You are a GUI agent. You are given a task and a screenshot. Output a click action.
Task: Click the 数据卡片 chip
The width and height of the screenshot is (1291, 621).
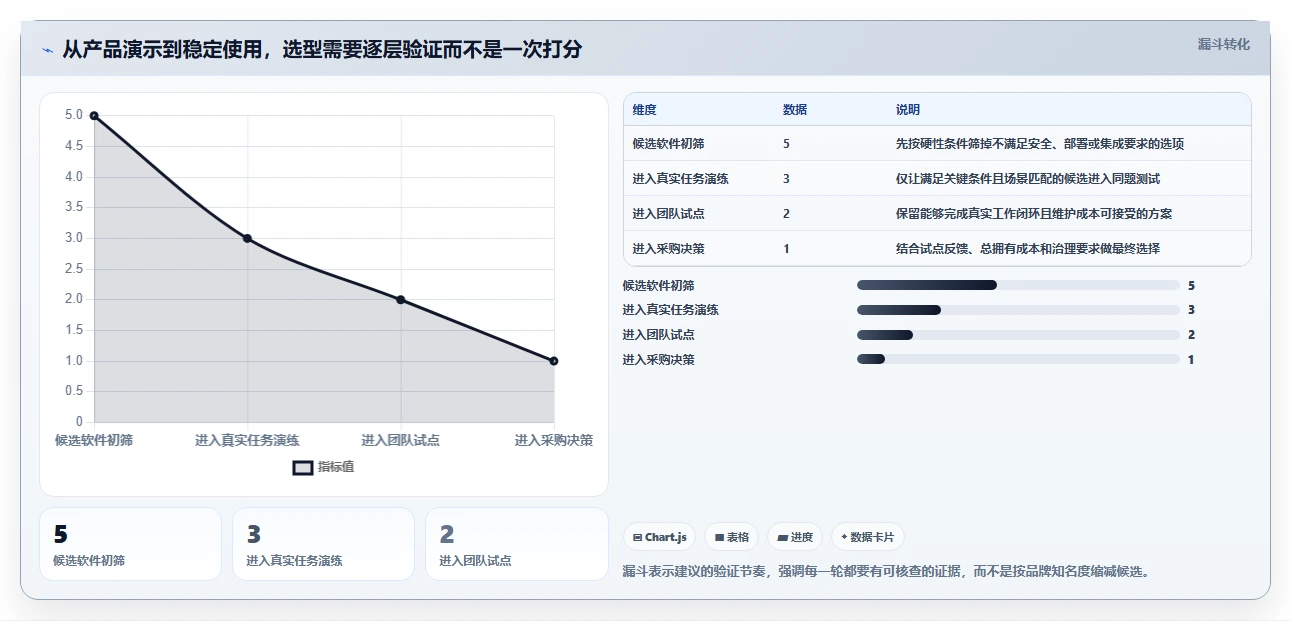868,537
